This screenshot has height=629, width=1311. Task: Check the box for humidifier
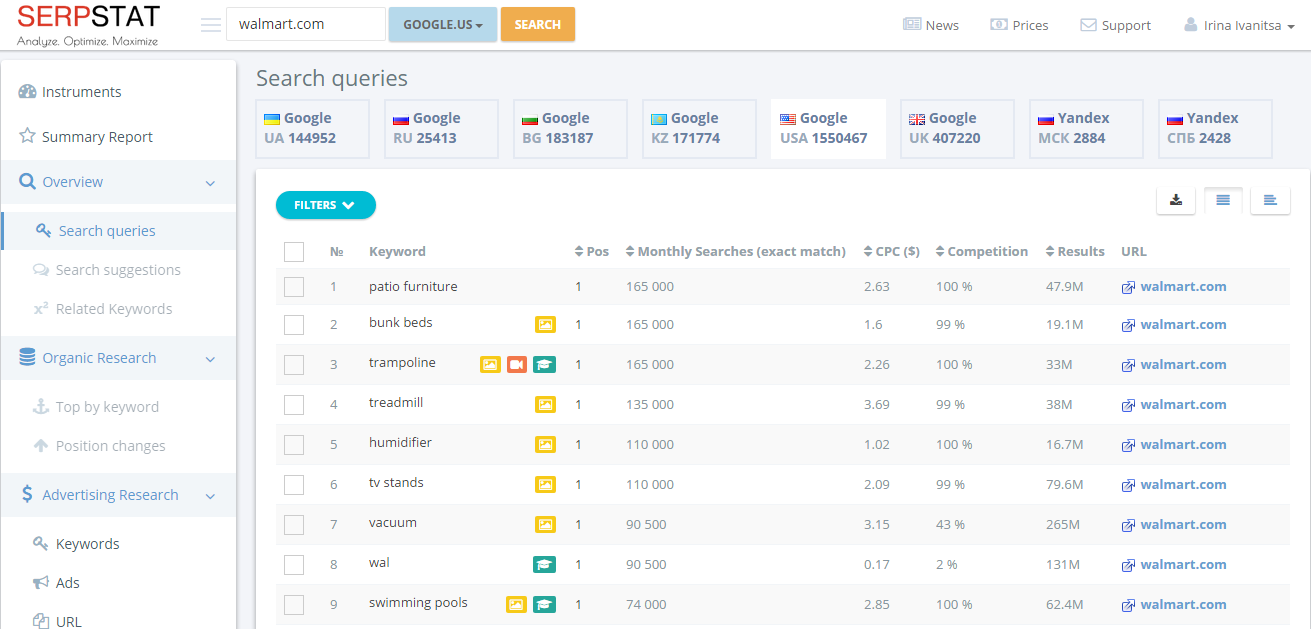coord(293,445)
